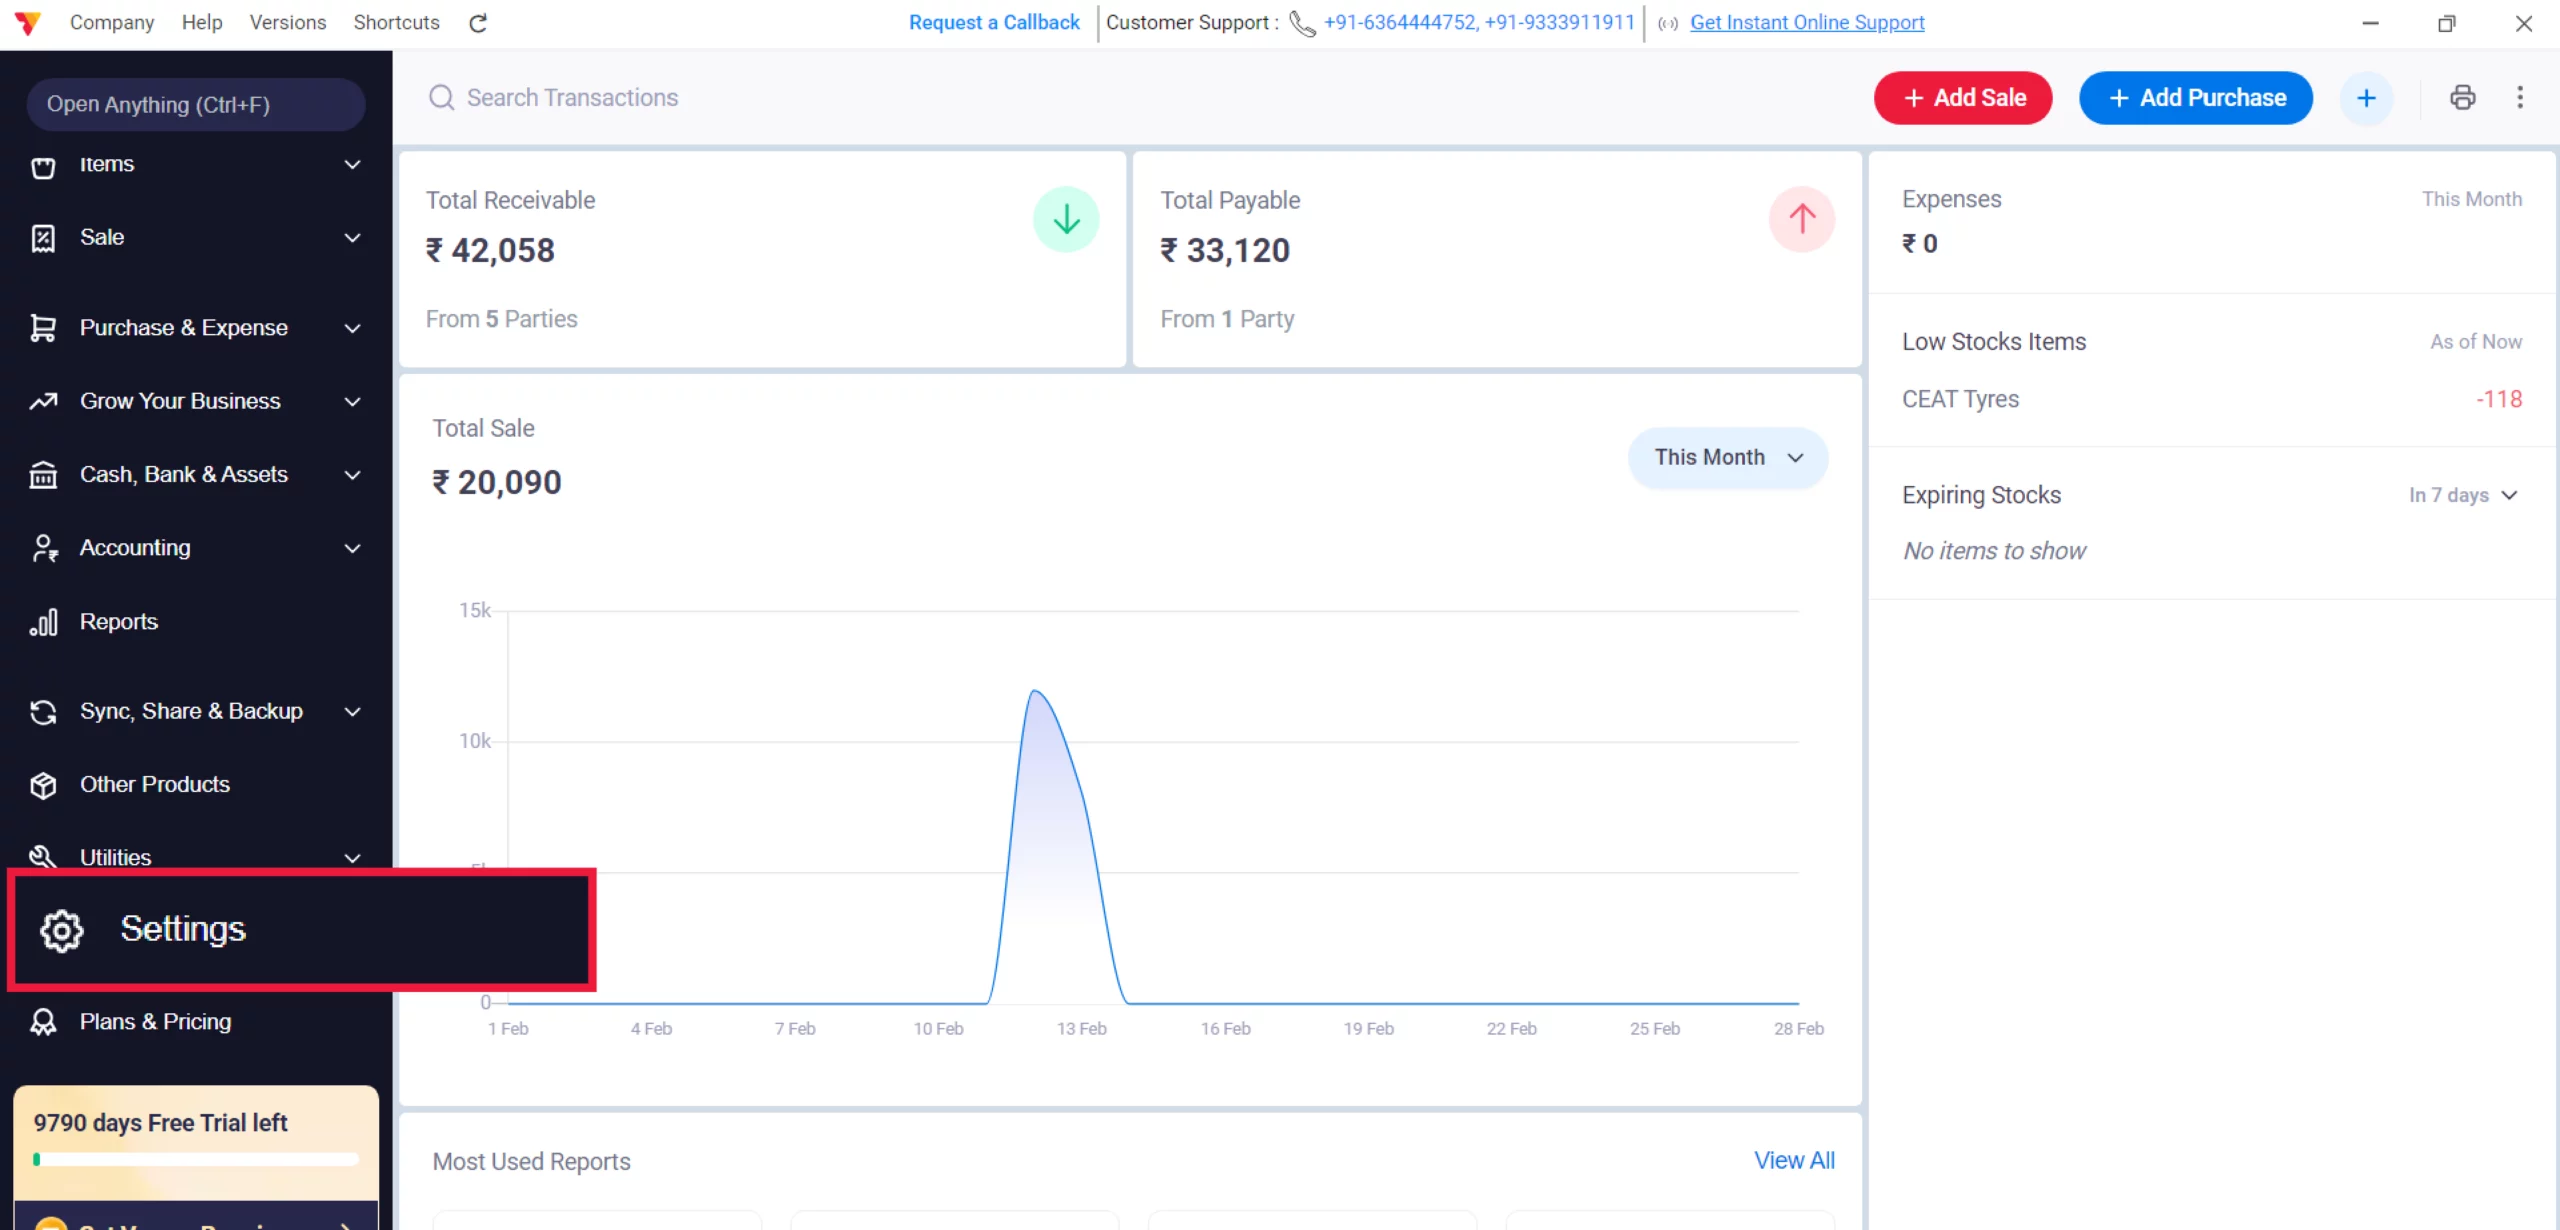Click the free trial progress bar
Screen dimensions: 2560x1230
(x=196, y=1160)
